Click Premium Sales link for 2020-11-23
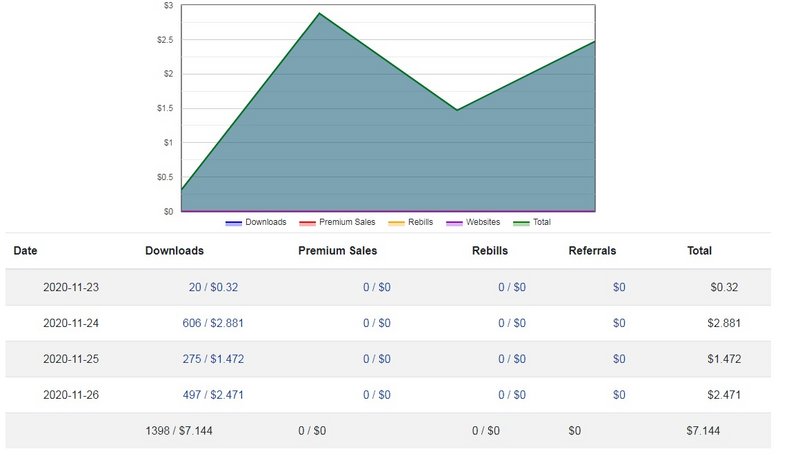800x476 pixels. (x=377, y=287)
